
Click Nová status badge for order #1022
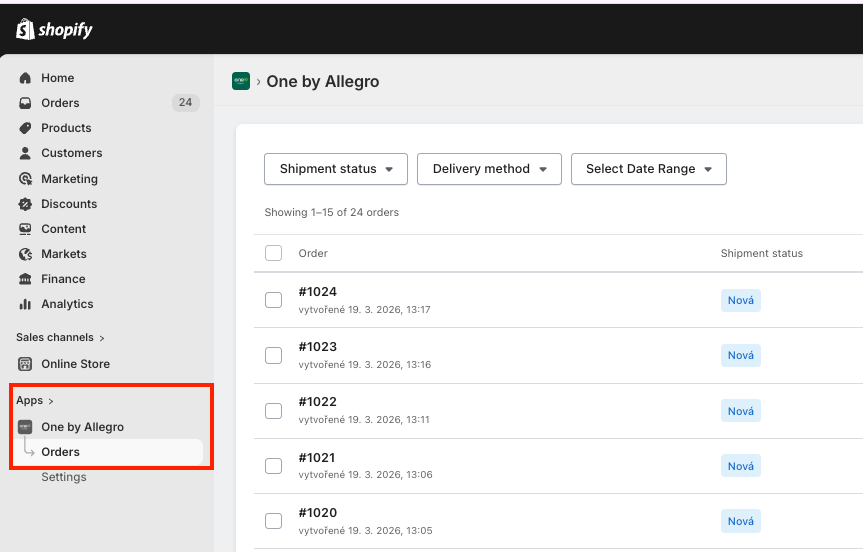741,411
